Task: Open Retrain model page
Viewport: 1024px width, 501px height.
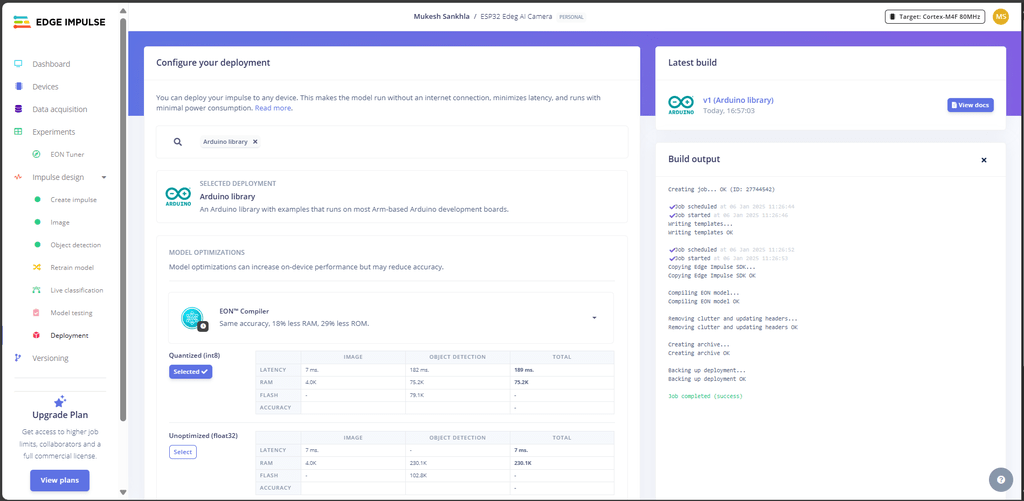Action: point(72,267)
